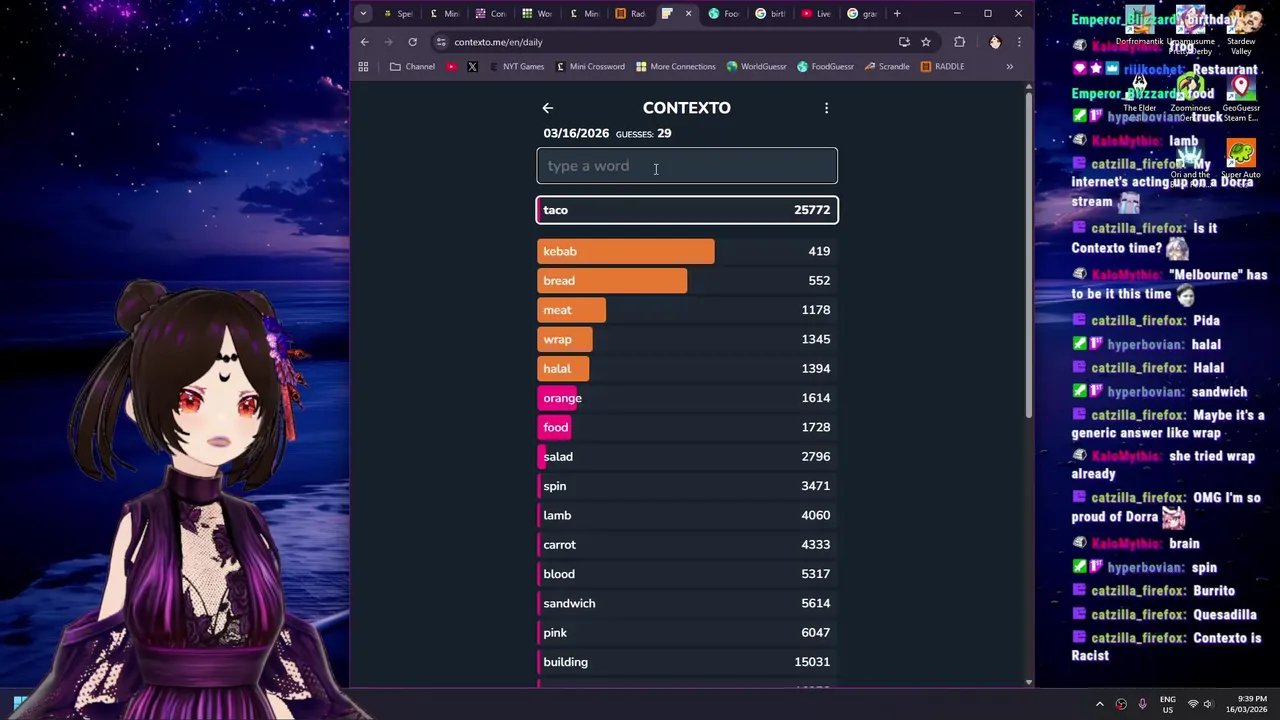Open the YouTube bookmark icon
The image size is (1280, 720).
452,67
